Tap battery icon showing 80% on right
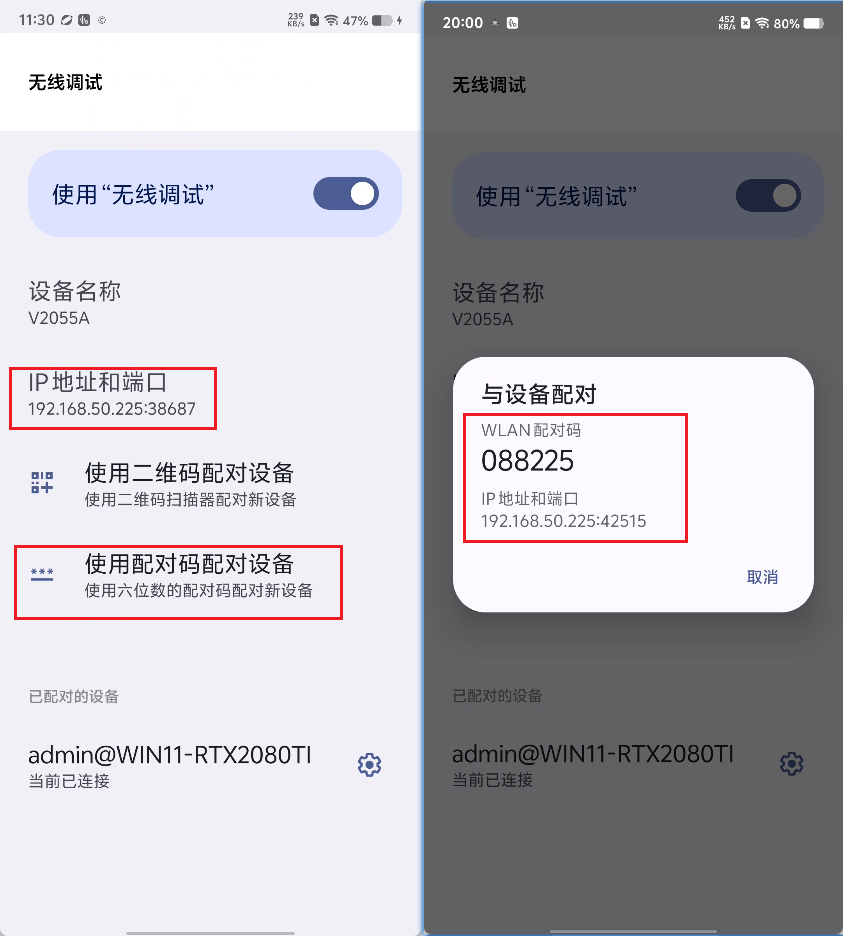 (813, 23)
